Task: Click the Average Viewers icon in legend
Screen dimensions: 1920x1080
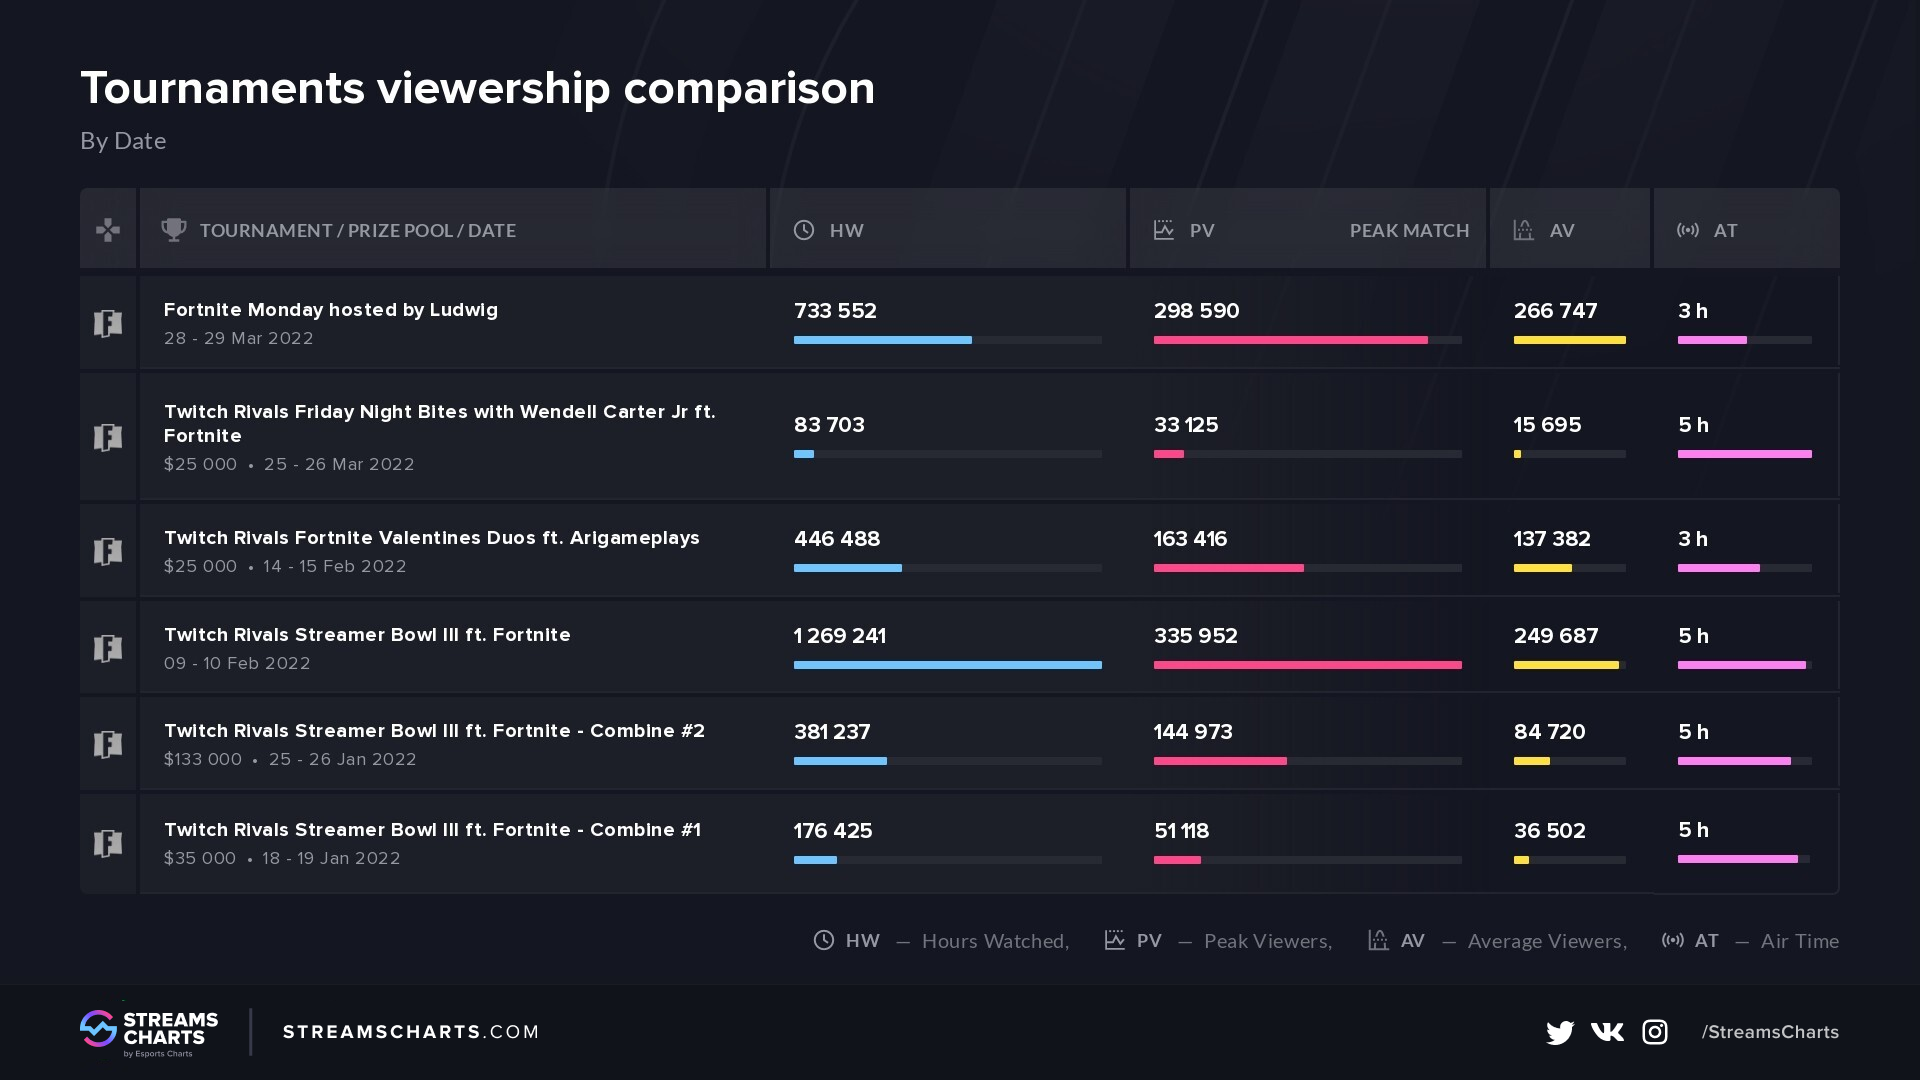Action: [1378, 940]
